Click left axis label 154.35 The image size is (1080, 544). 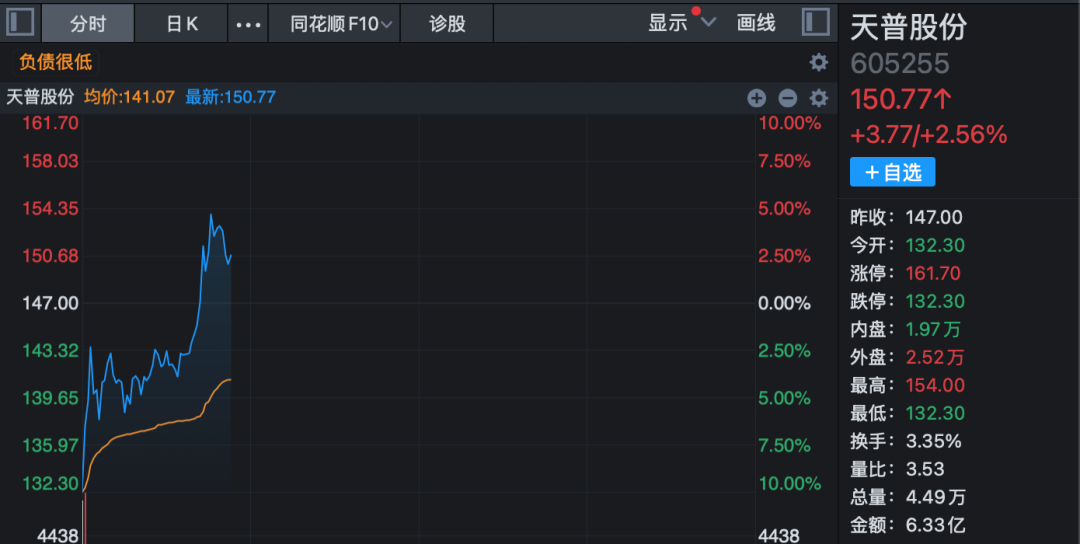coord(50,209)
